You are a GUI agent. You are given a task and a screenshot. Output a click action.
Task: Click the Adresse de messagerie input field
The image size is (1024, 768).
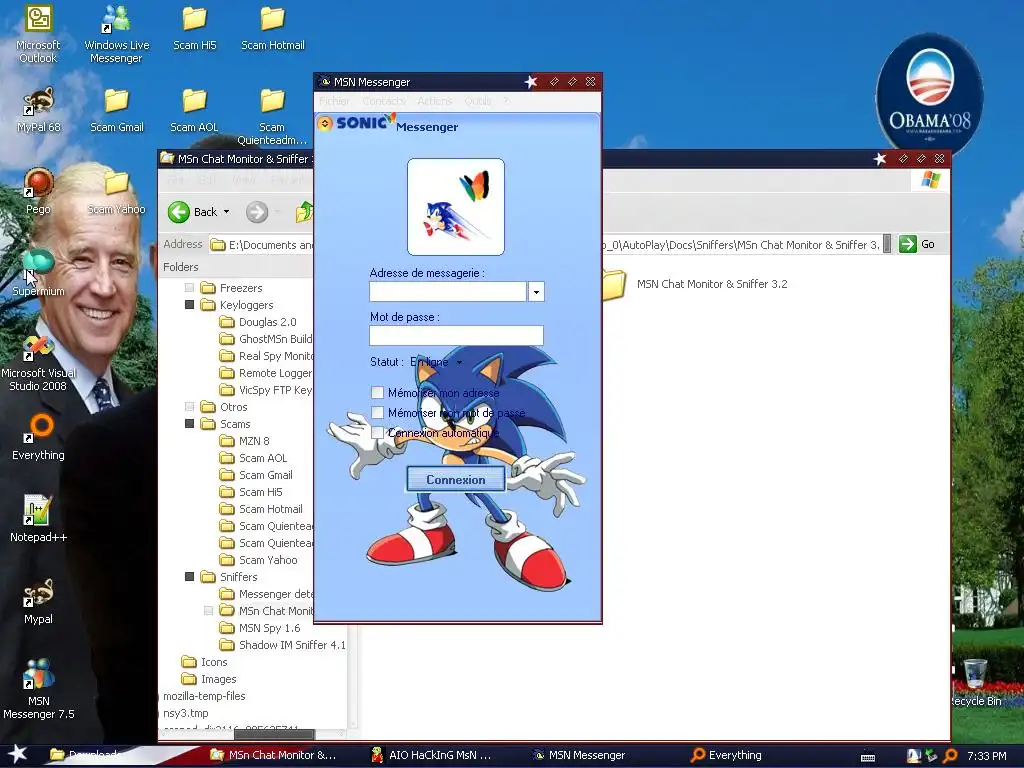tap(448, 291)
